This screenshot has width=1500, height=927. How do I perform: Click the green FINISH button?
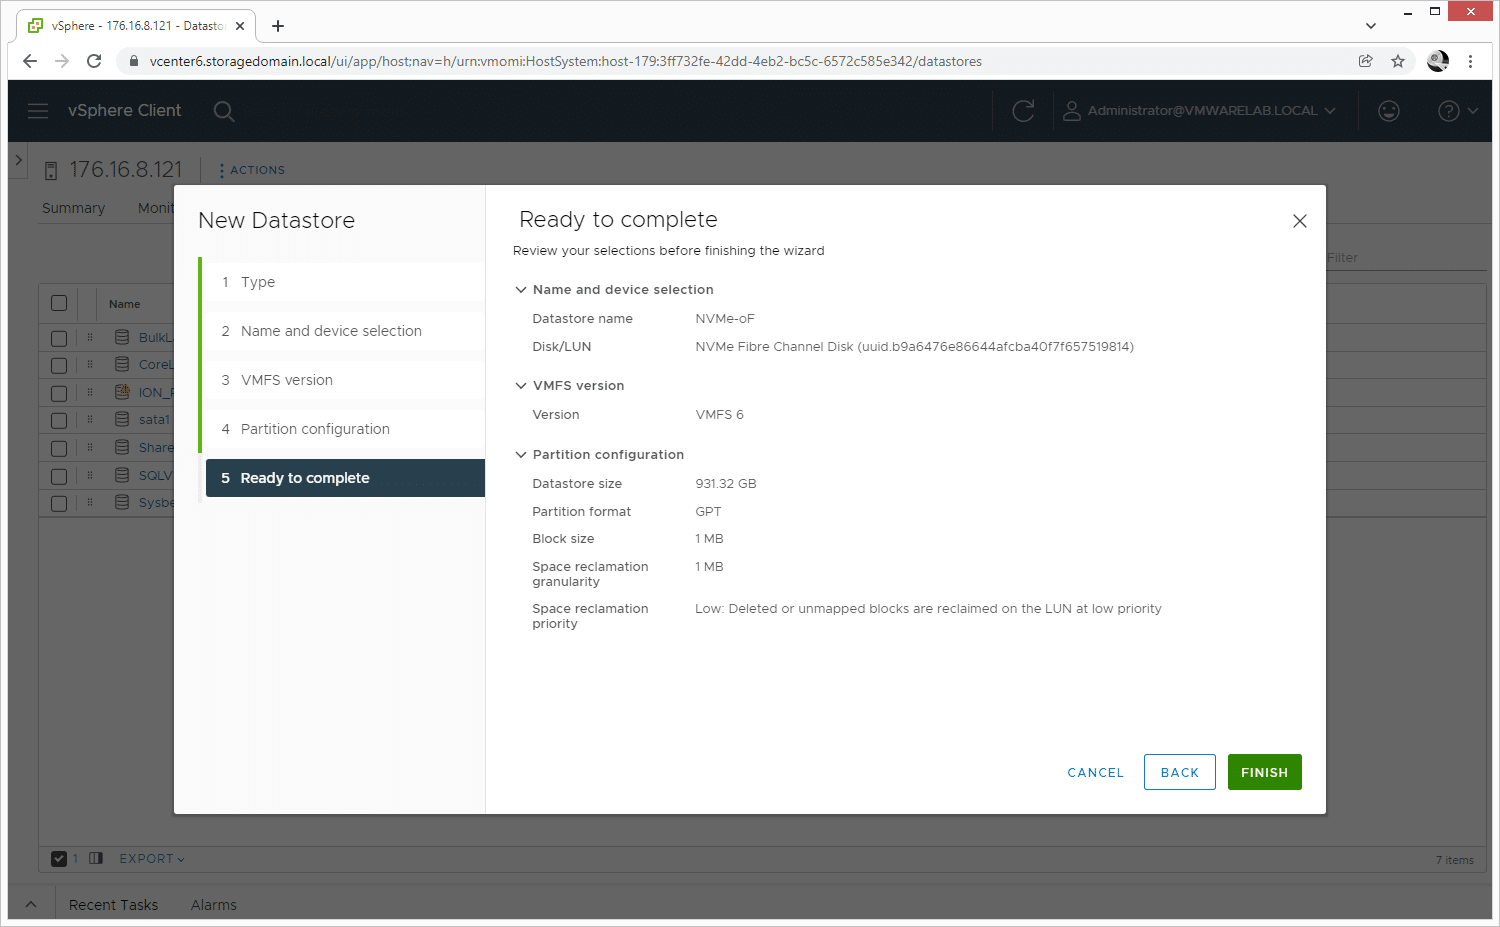1264,772
